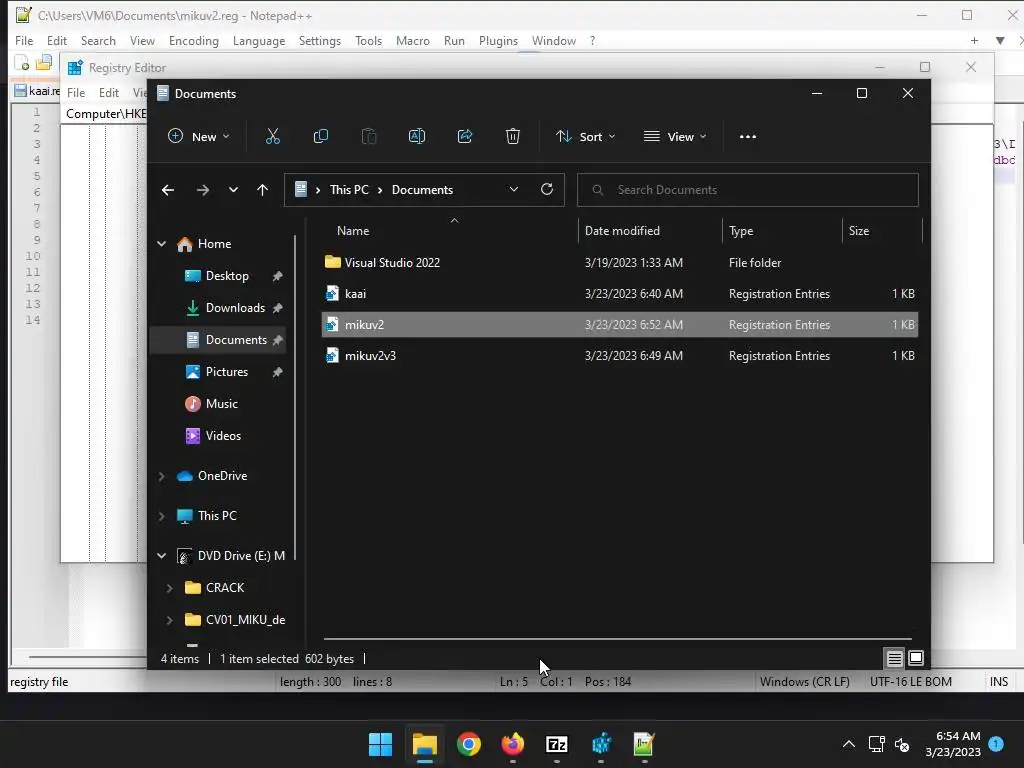Open Registry Editor Edit menu
Screen dimensions: 1024x768
108,93
